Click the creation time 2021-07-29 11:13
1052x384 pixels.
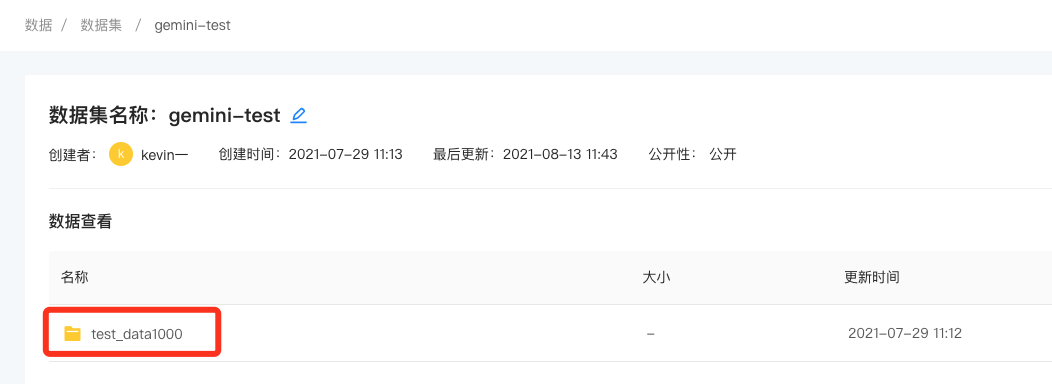coord(346,154)
